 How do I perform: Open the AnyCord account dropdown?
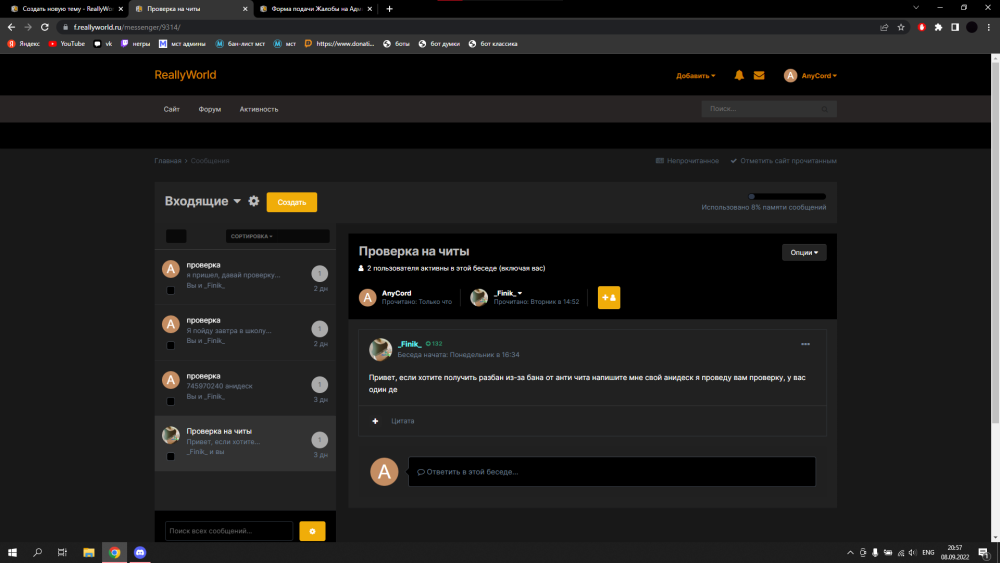[819, 75]
